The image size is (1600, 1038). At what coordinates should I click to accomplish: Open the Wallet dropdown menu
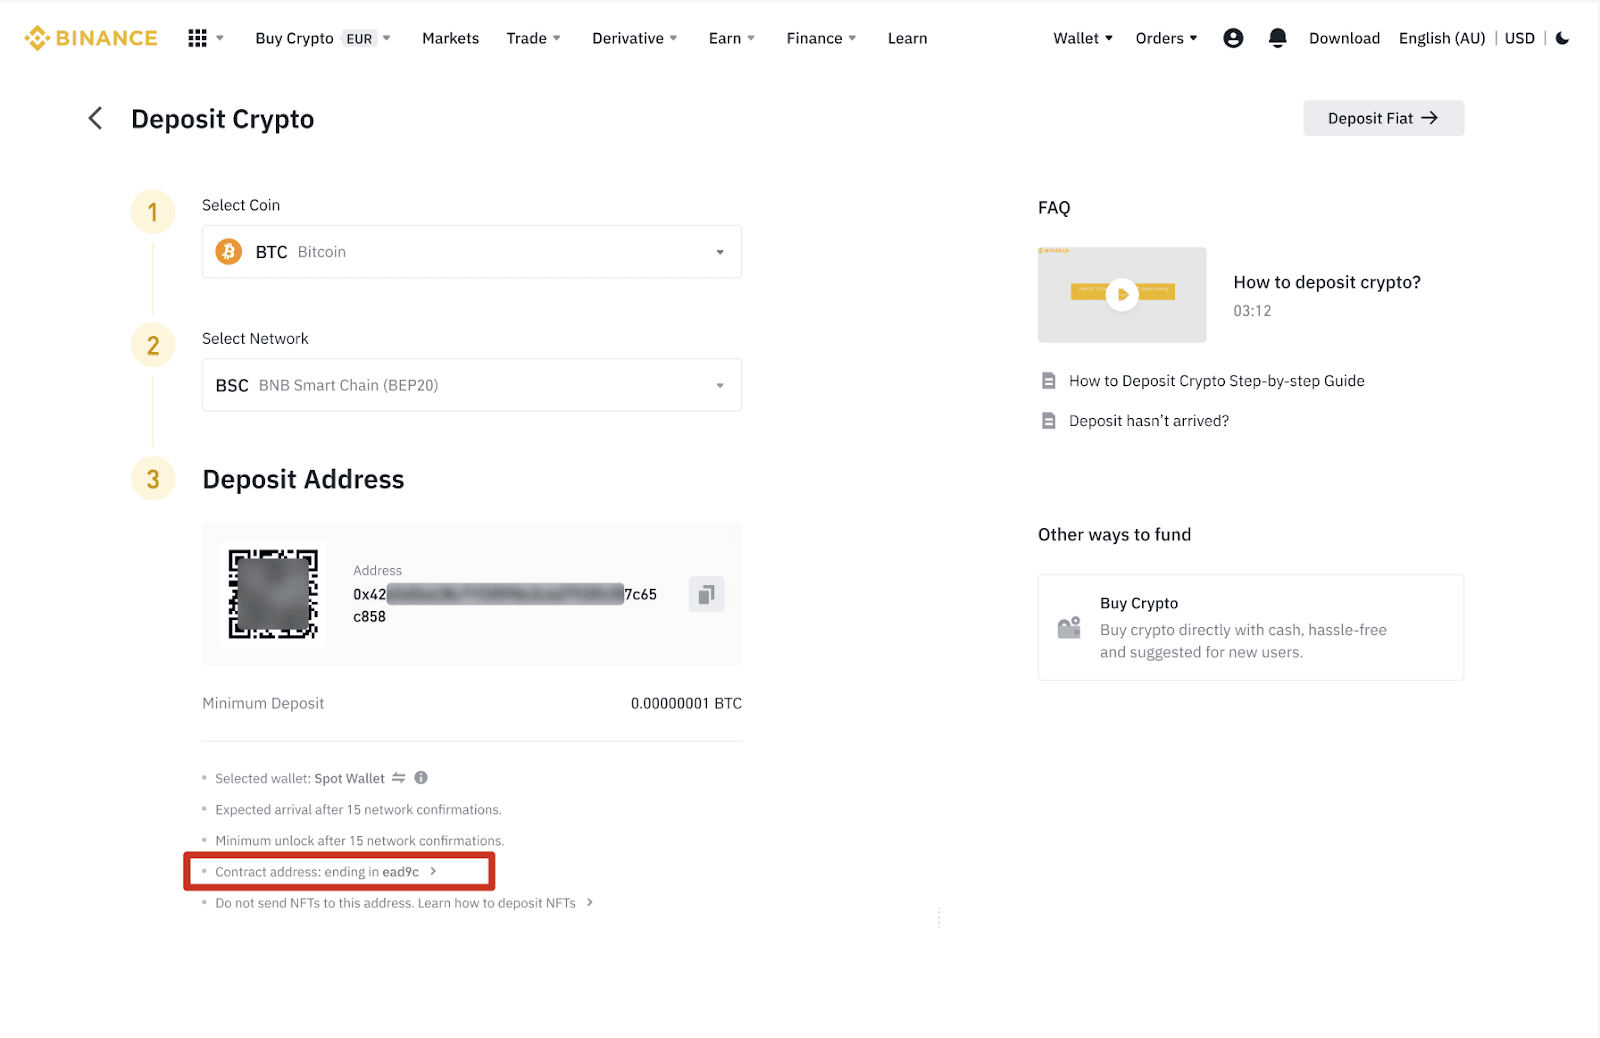pos(1082,38)
